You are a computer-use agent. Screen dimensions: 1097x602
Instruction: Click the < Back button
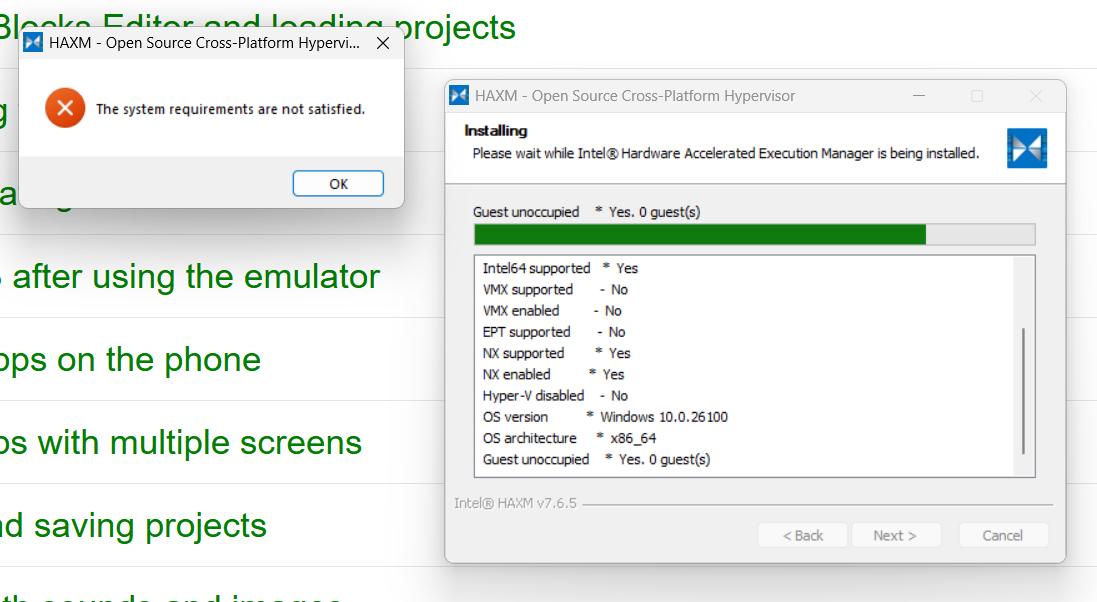(x=803, y=535)
